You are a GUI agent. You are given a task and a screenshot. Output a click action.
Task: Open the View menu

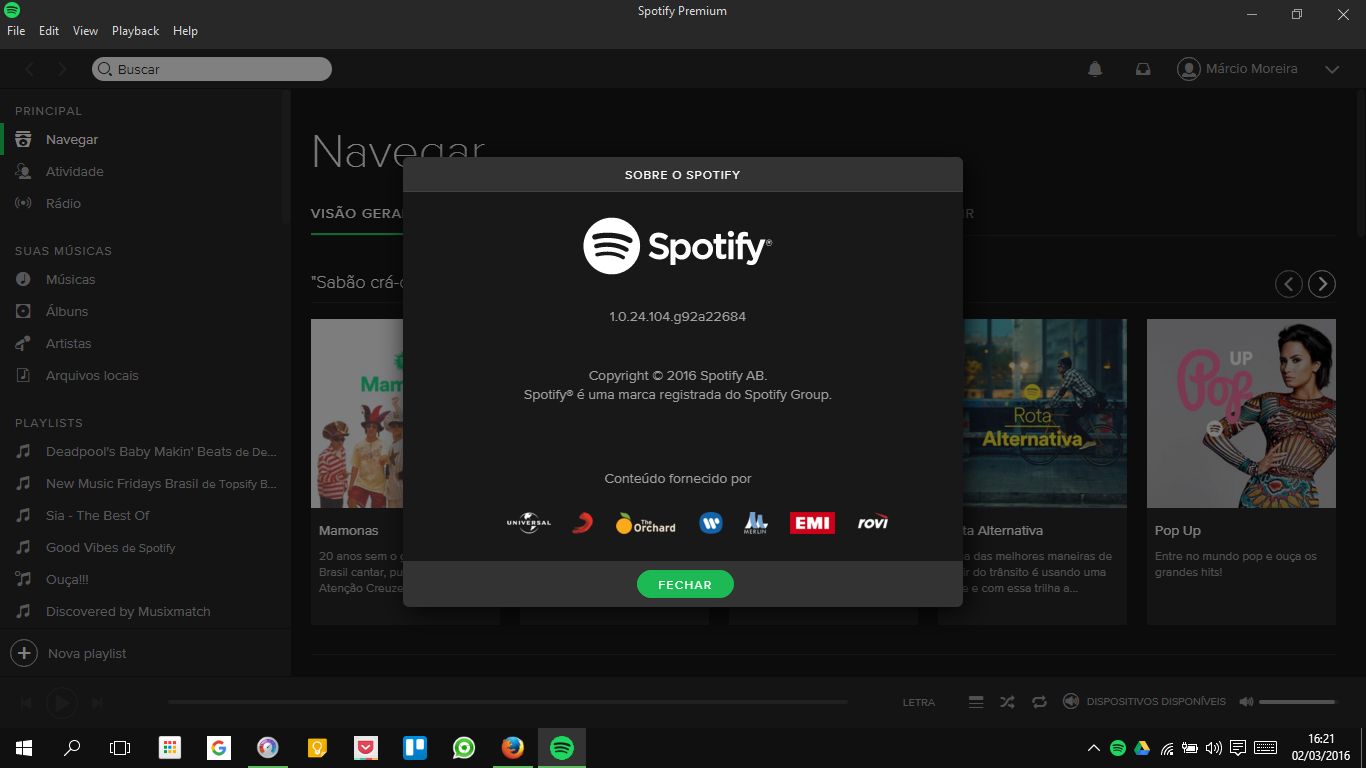[85, 31]
